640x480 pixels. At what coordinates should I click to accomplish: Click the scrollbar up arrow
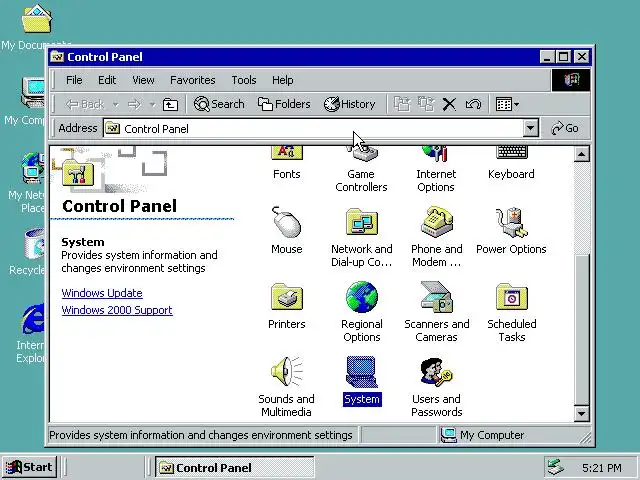click(581, 154)
